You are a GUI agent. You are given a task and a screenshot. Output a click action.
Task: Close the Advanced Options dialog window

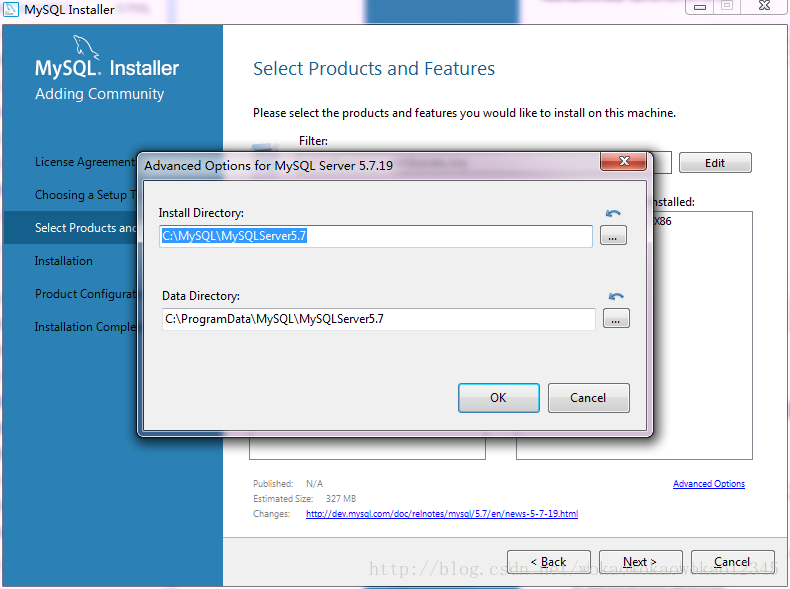(x=624, y=161)
